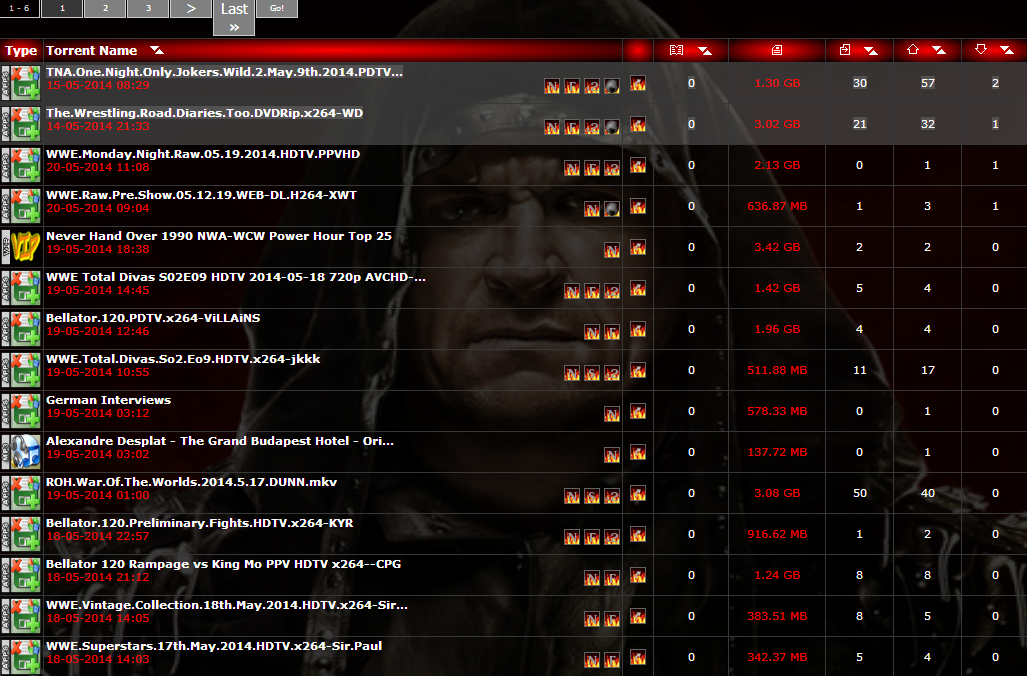Image resolution: width=1027 pixels, height=676 pixels.
Task: Click the 57 seeders count for TNA row
Action: pos(927,83)
